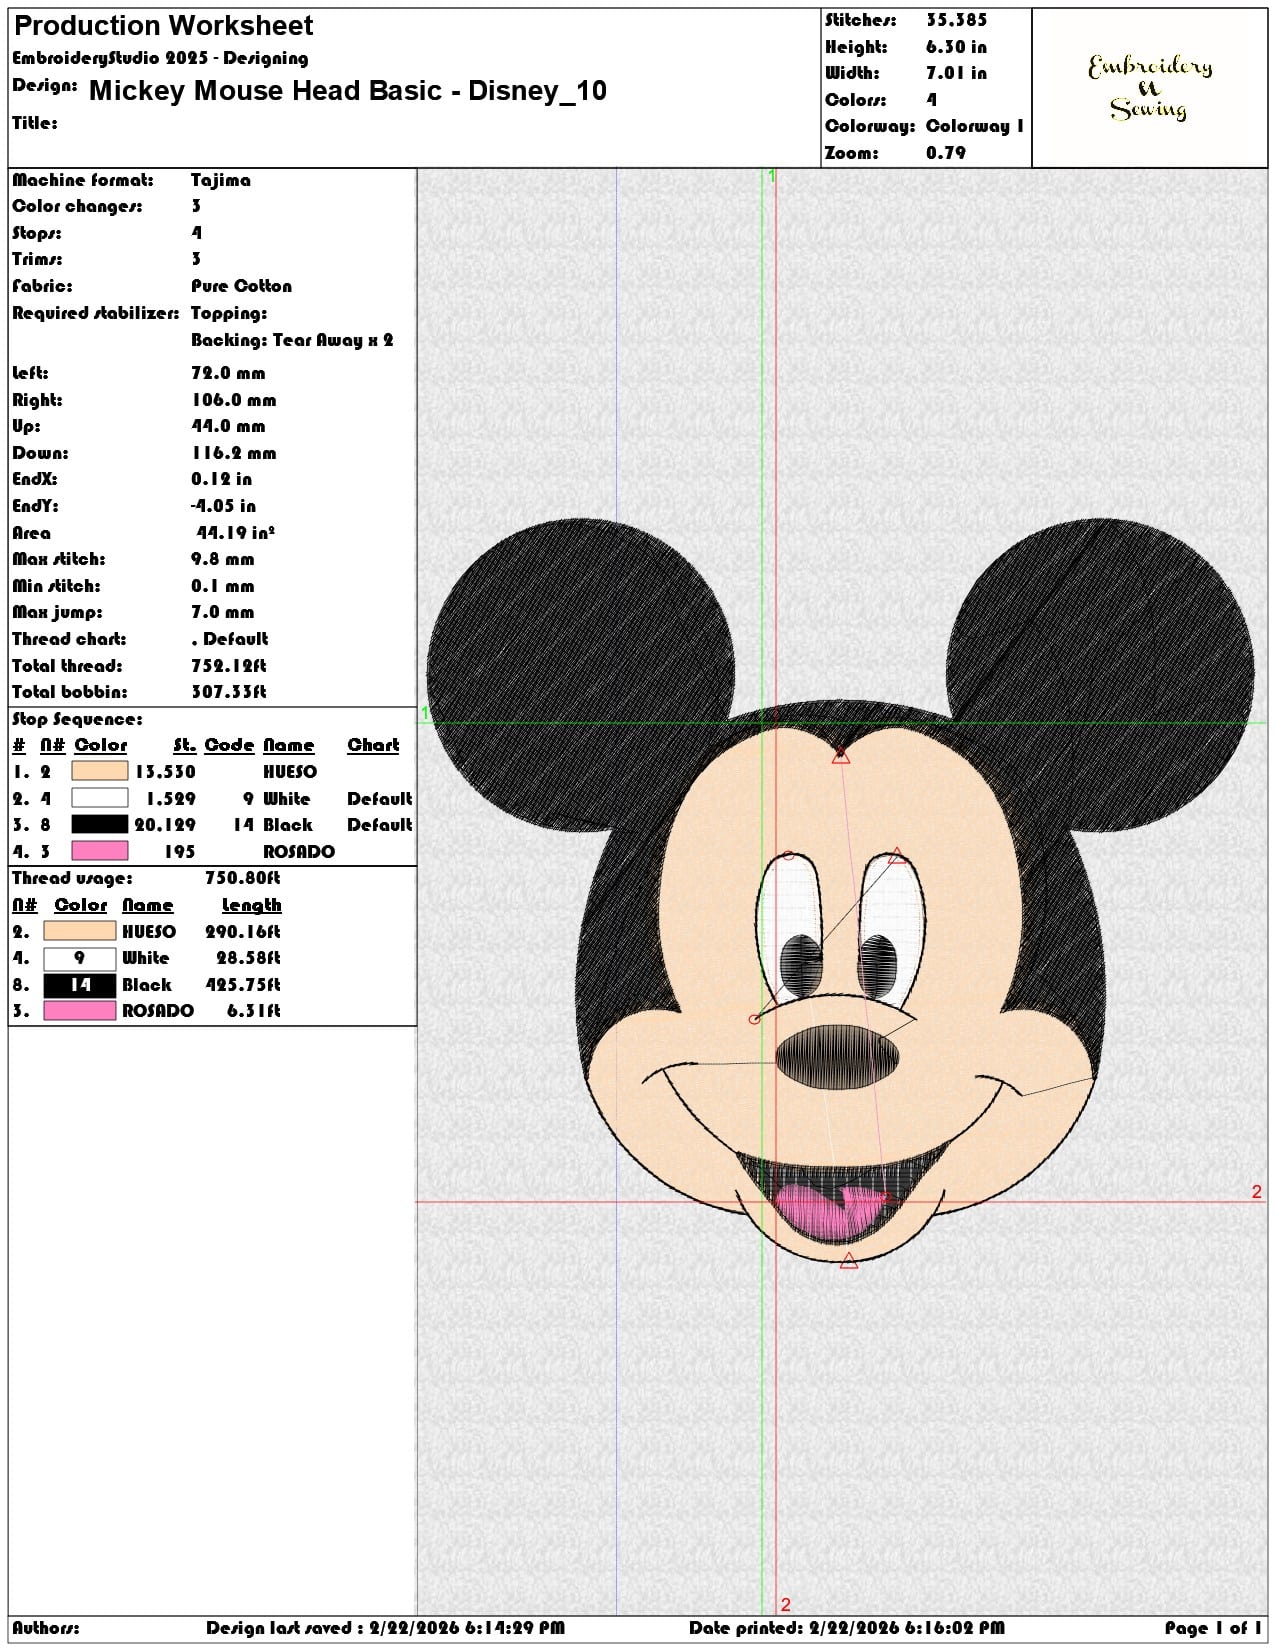1275x1650 pixels.
Task: Click stitch count 195 in ROSADO row
Action: pyautogui.click(x=180, y=852)
